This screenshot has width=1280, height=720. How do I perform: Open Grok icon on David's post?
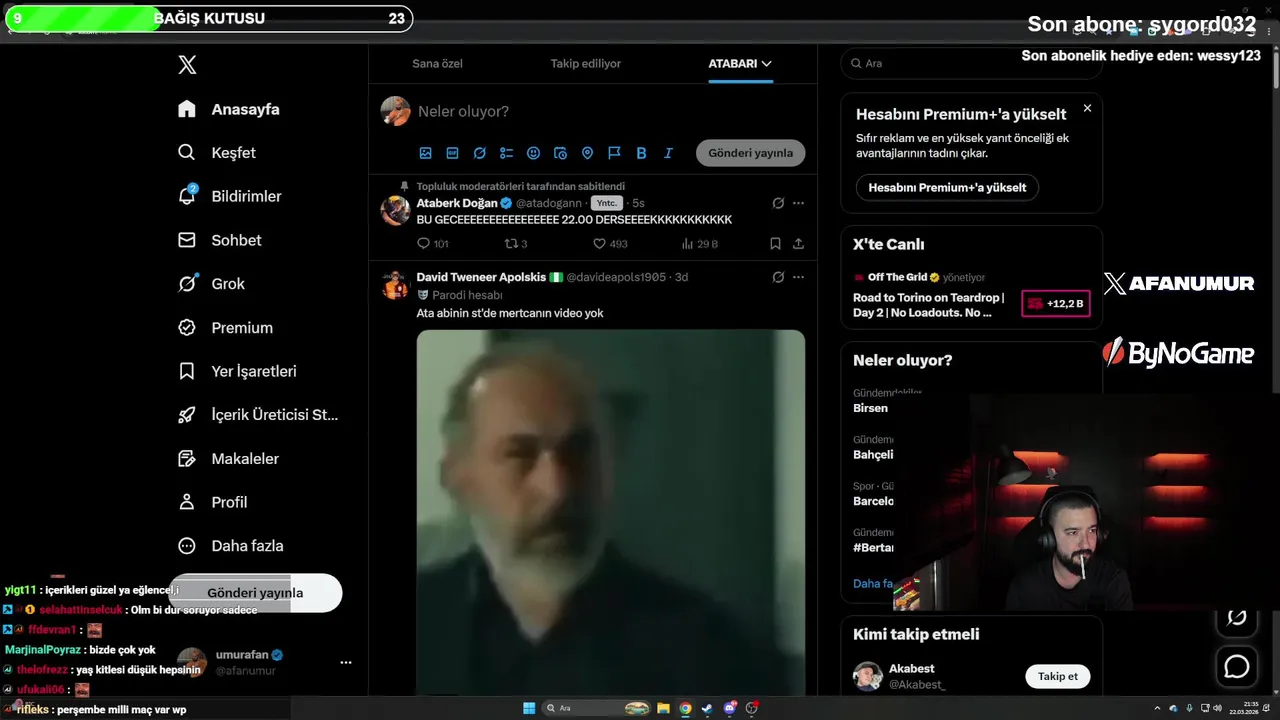coord(778,277)
